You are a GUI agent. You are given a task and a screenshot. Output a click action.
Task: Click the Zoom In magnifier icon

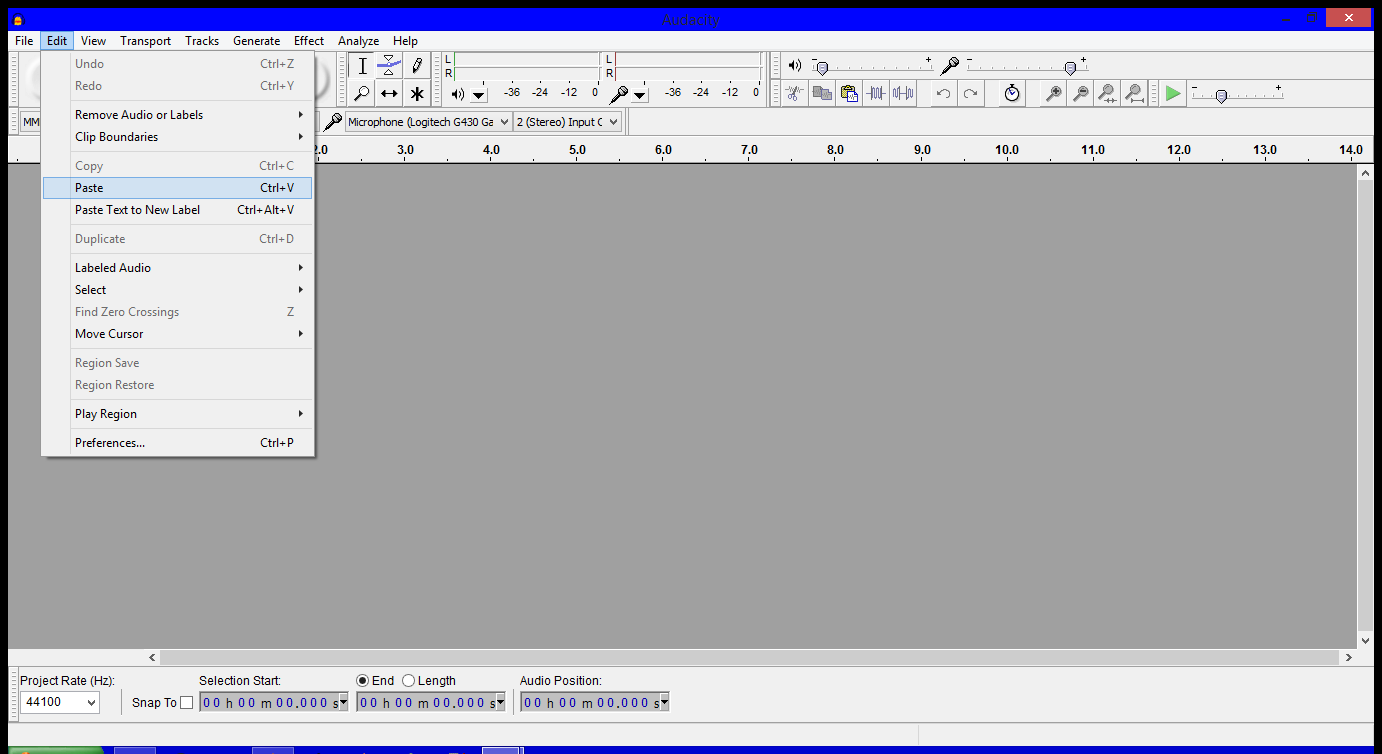(x=1053, y=93)
